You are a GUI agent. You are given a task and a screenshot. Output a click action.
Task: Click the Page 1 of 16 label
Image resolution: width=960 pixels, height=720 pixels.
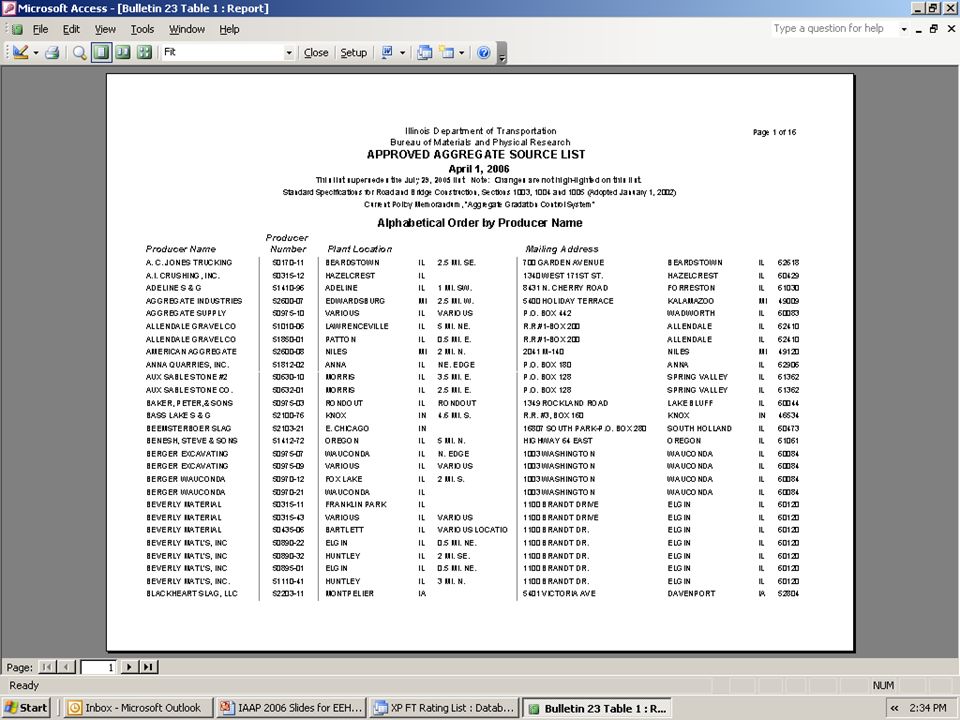[774, 132]
